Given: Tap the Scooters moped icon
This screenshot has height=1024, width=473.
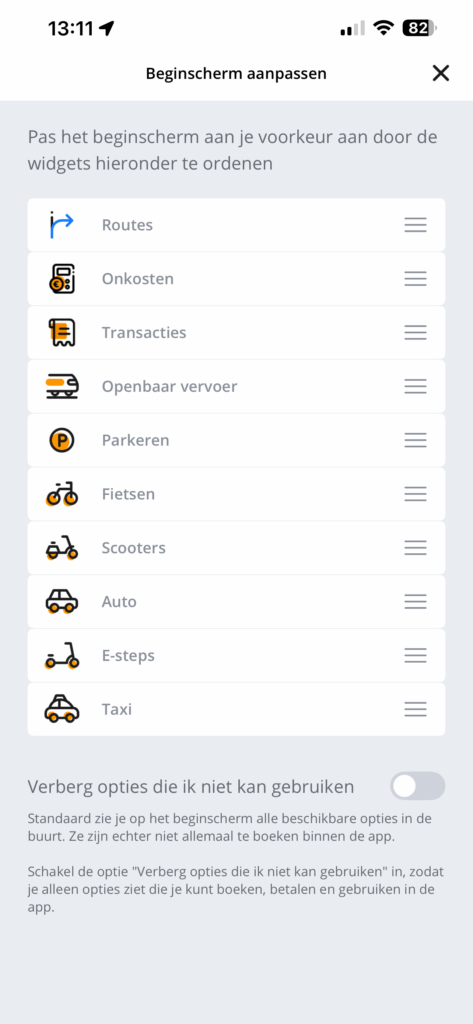Looking at the screenshot, I should pyautogui.click(x=62, y=548).
